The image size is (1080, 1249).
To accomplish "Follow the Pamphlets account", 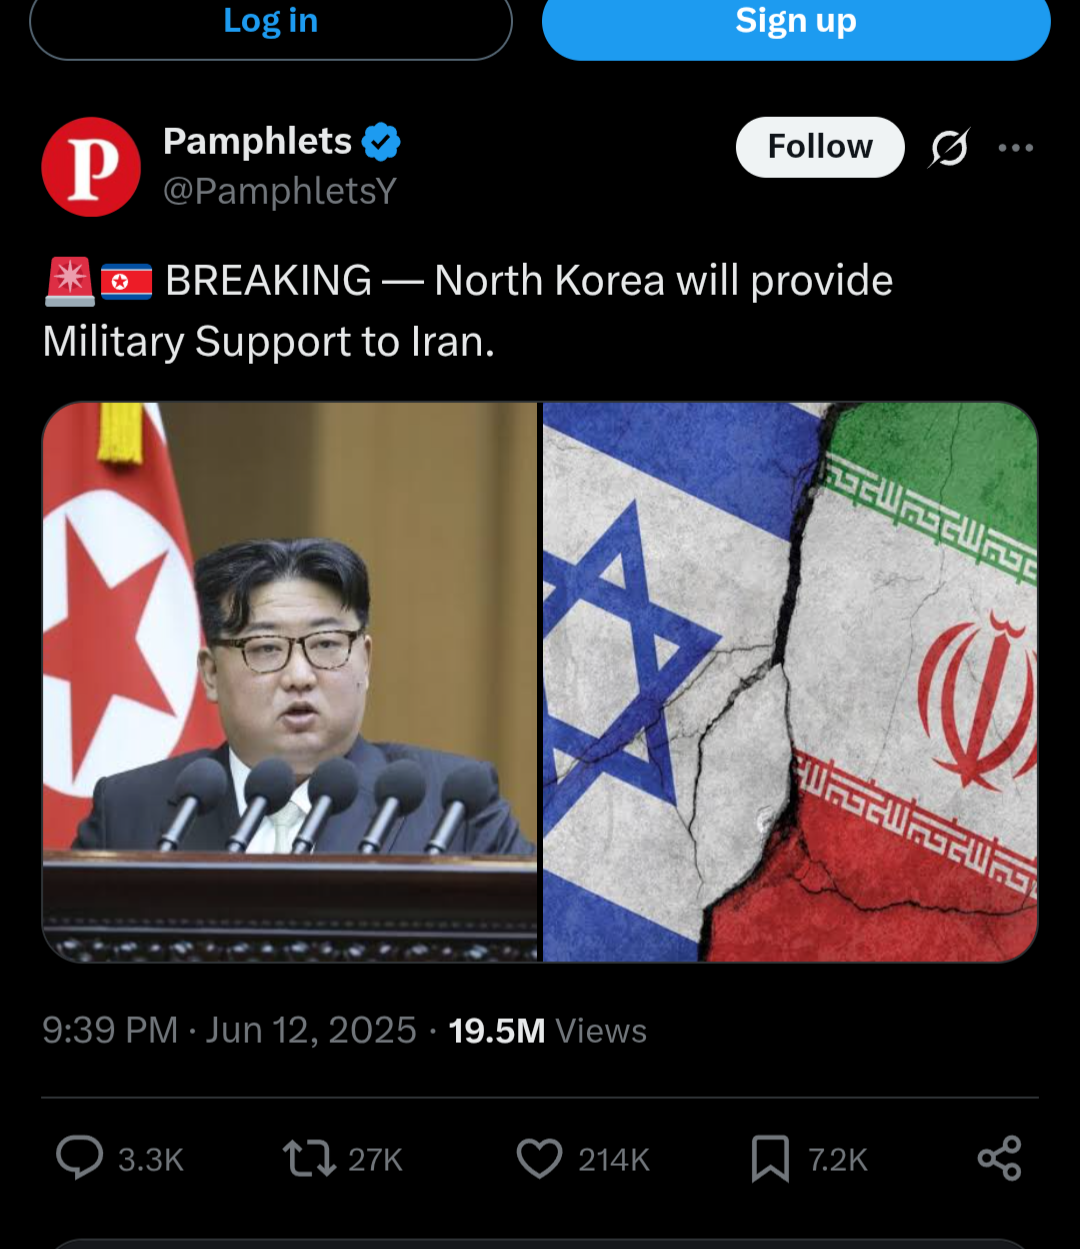I will click(x=820, y=147).
